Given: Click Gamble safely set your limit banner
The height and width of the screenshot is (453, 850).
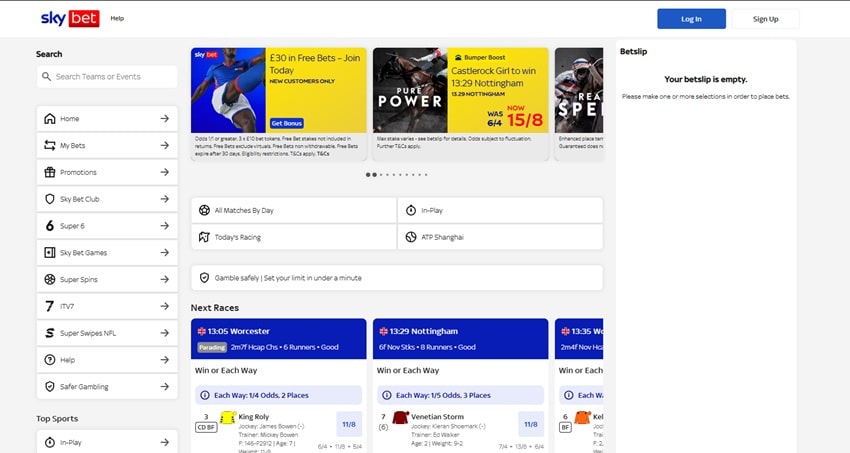Looking at the screenshot, I should (x=397, y=277).
